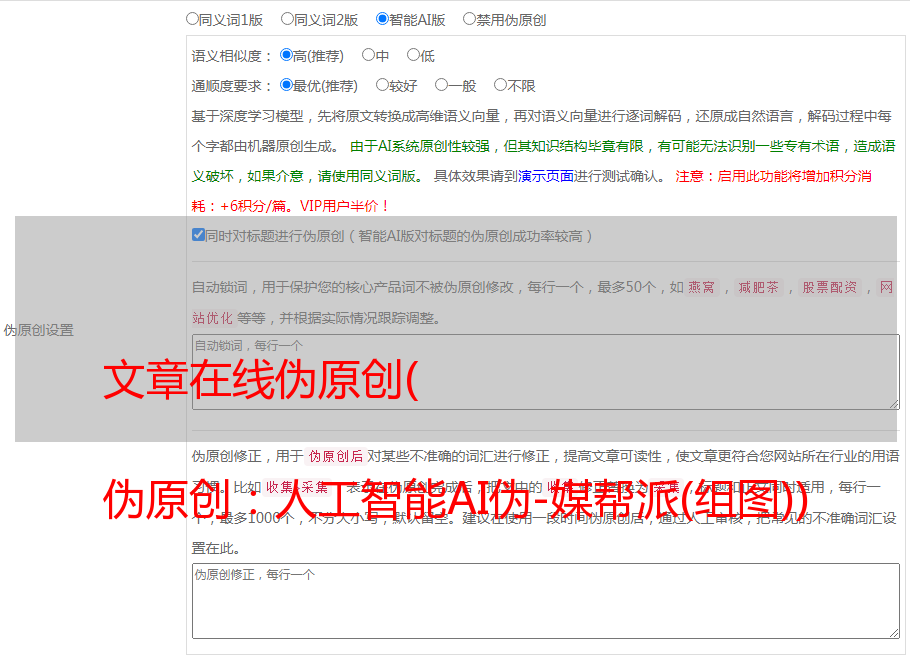Click into the 自动锁词 textarea
Screen dimensions: 911x658
[546, 372]
